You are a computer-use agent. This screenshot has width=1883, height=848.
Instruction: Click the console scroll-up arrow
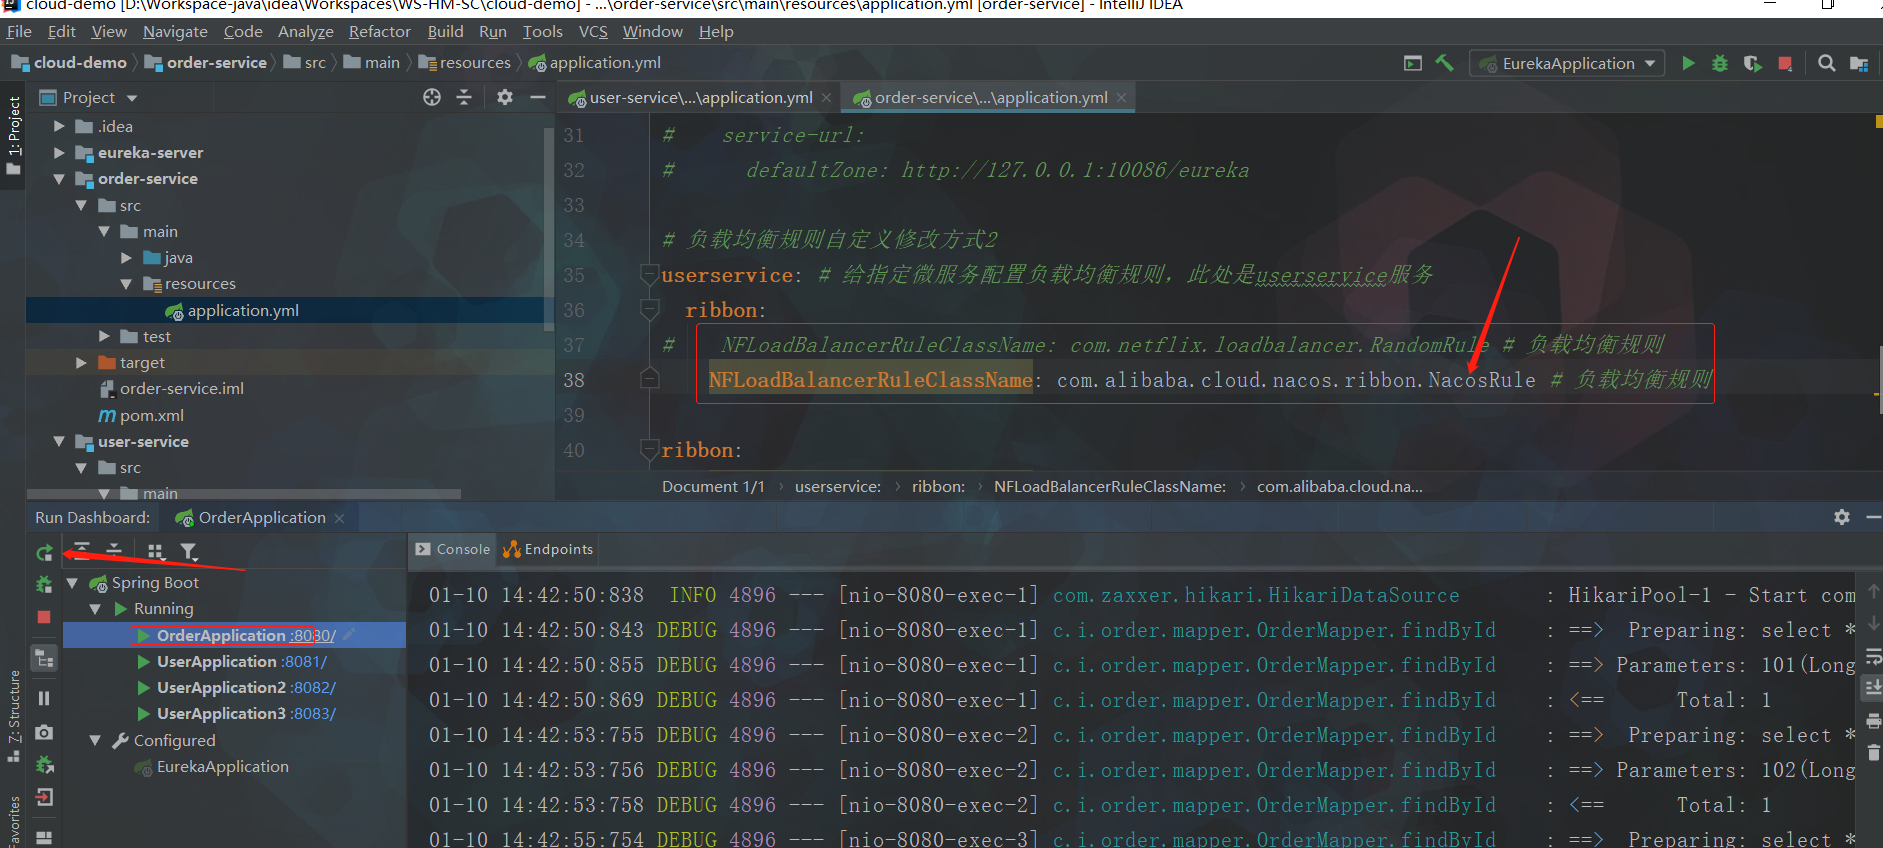(x=1874, y=591)
